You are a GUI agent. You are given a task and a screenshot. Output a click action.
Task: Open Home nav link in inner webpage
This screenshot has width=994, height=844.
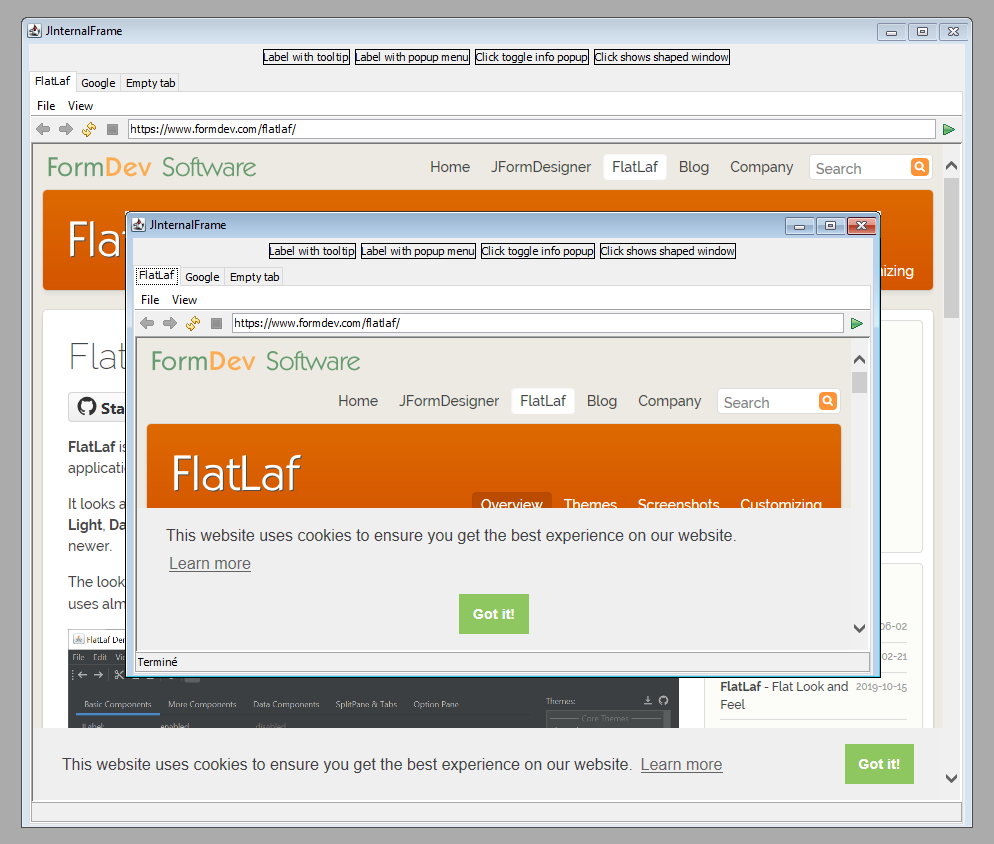pos(358,401)
